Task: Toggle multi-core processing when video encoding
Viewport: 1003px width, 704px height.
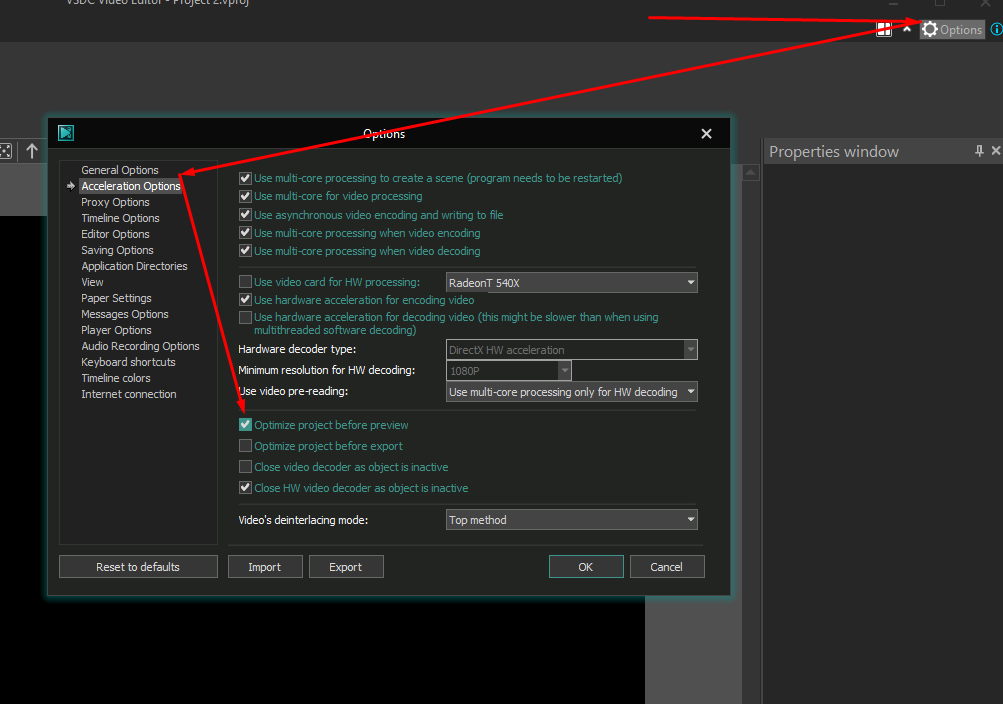Action: point(245,232)
